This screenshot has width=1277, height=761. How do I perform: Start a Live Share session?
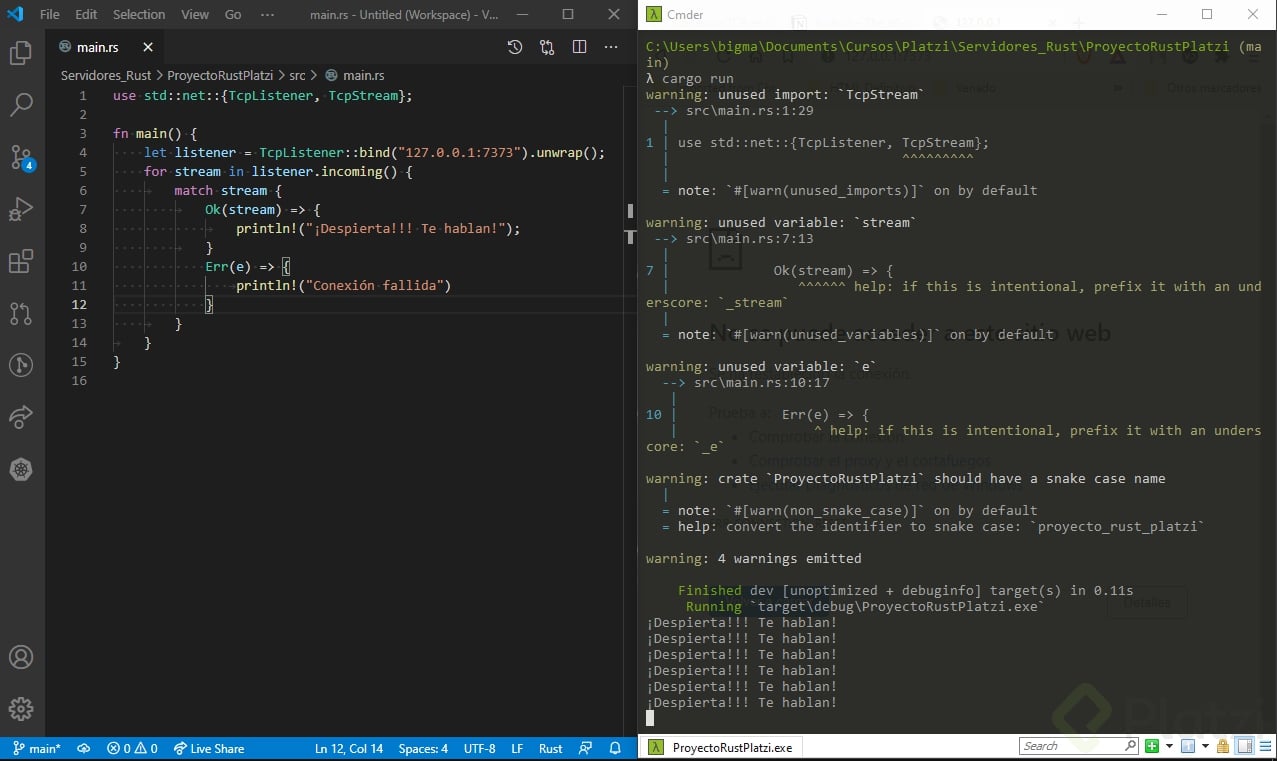(x=208, y=748)
